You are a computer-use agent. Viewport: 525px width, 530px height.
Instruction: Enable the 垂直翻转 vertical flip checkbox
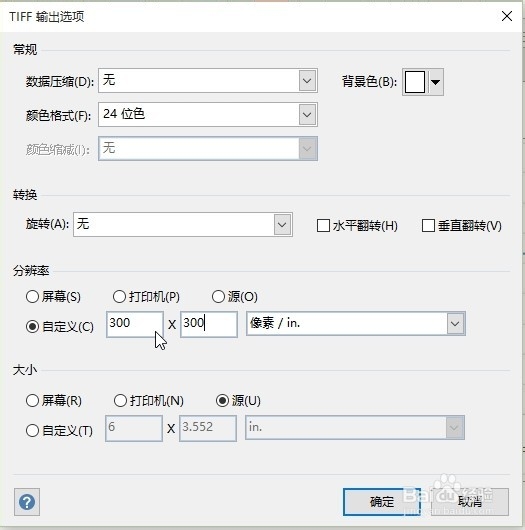click(x=428, y=225)
